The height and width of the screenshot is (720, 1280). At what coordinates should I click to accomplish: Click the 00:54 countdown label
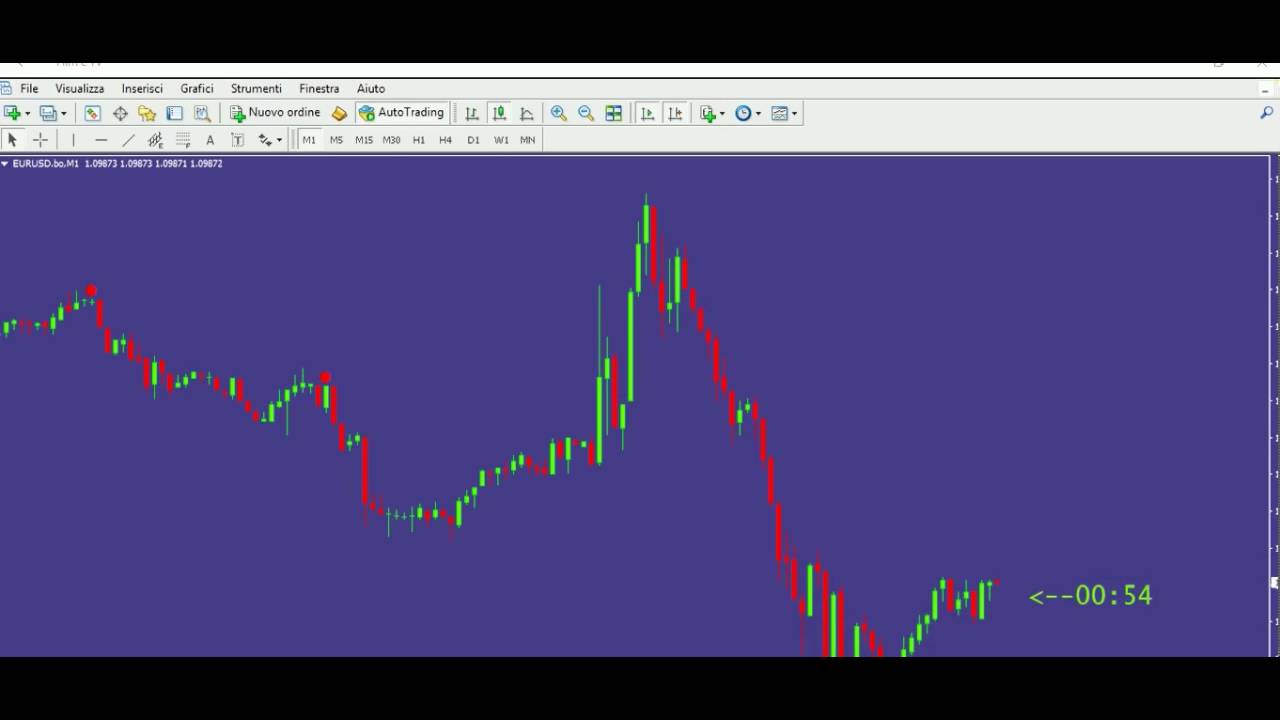pos(1091,596)
